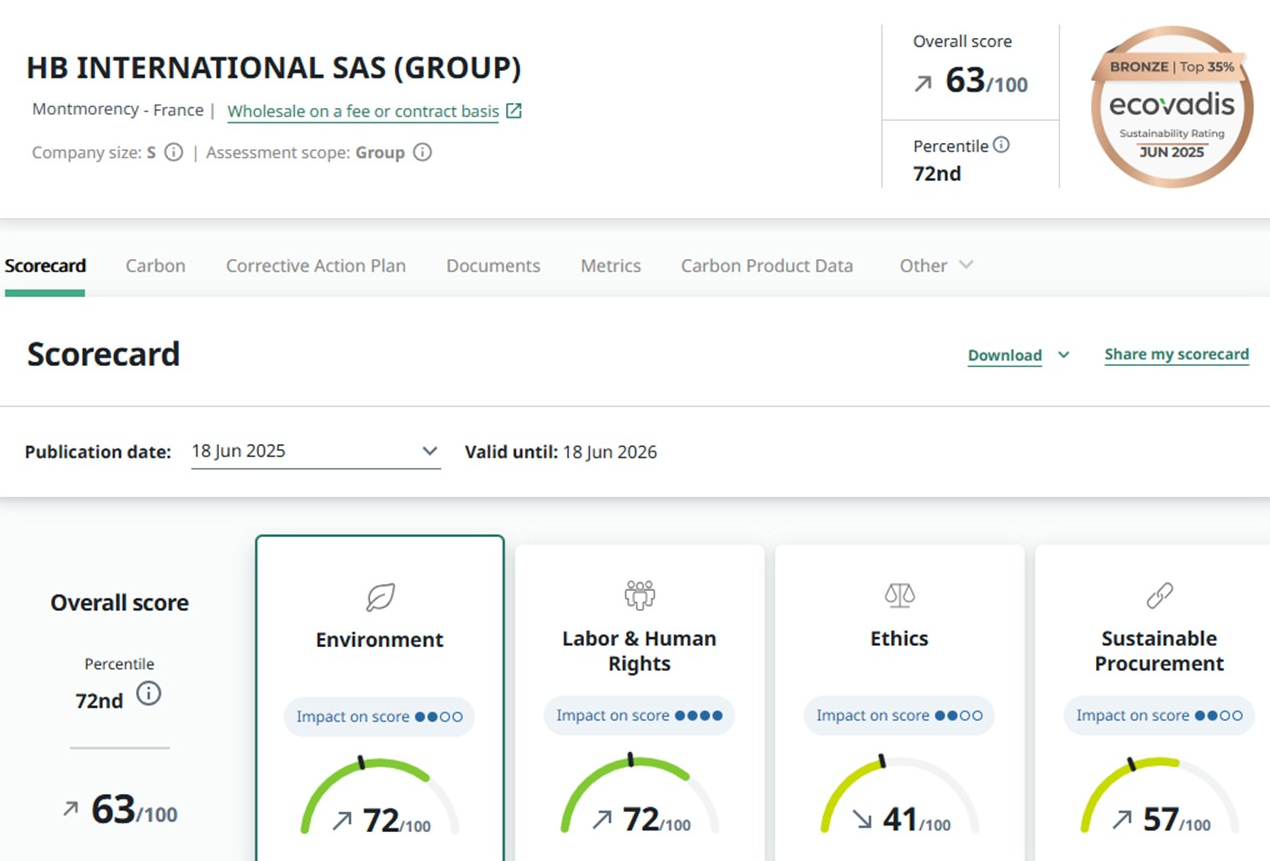Click the Sustainable Procurement score gauge arc
This screenshot has width=1270, height=861.
coord(1159,796)
